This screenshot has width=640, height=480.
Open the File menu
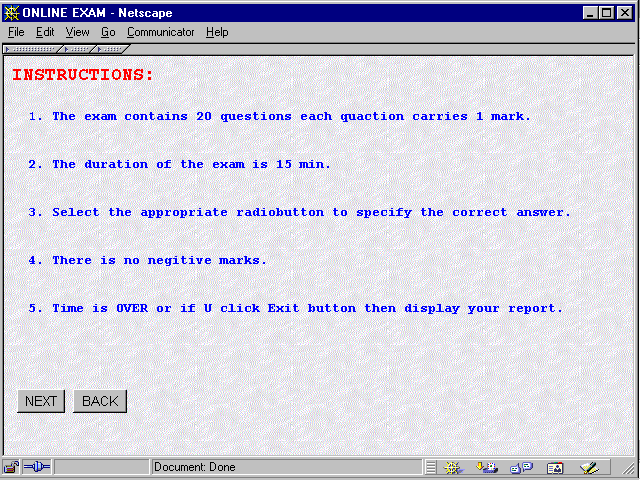(x=16, y=32)
